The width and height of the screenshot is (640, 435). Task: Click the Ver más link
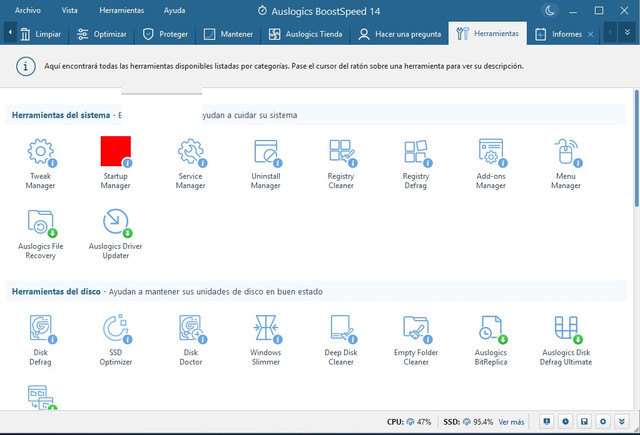pyautogui.click(x=511, y=422)
